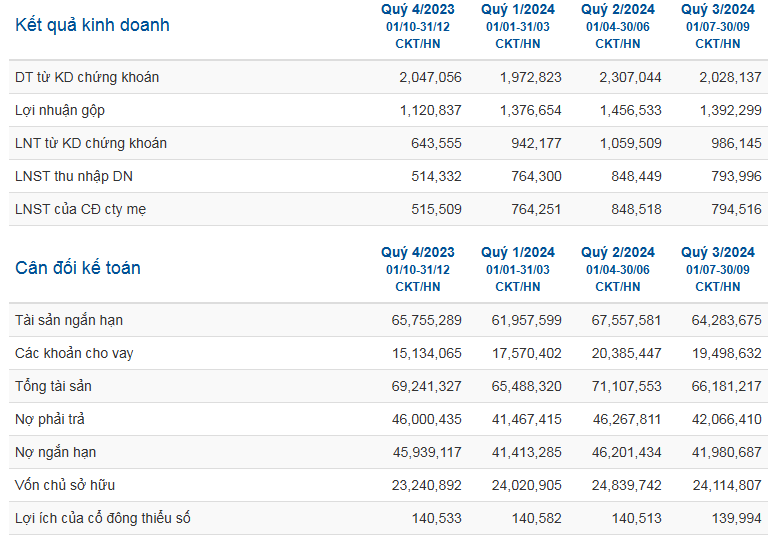Screen dimensions: 776x541
Task: Click the "LNST thu nhập DN" row label
Action: [74, 177]
